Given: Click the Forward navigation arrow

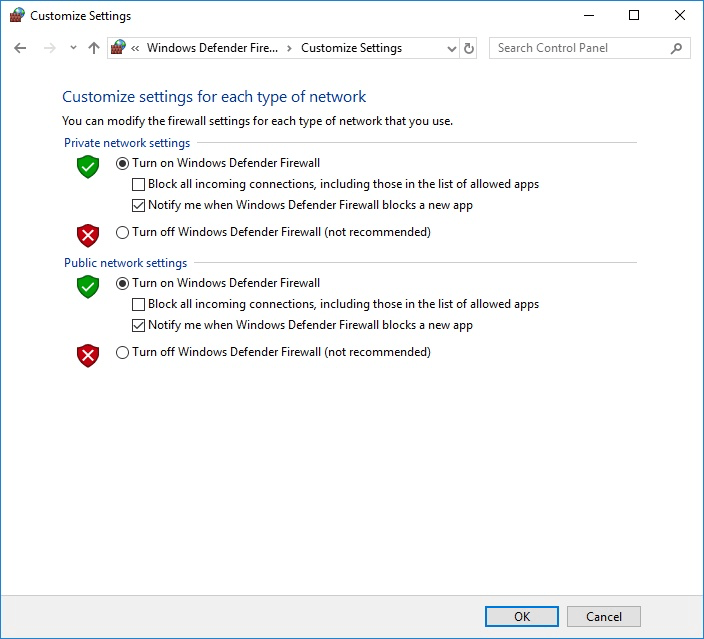Looking at the screenshot, I should 49,48.
